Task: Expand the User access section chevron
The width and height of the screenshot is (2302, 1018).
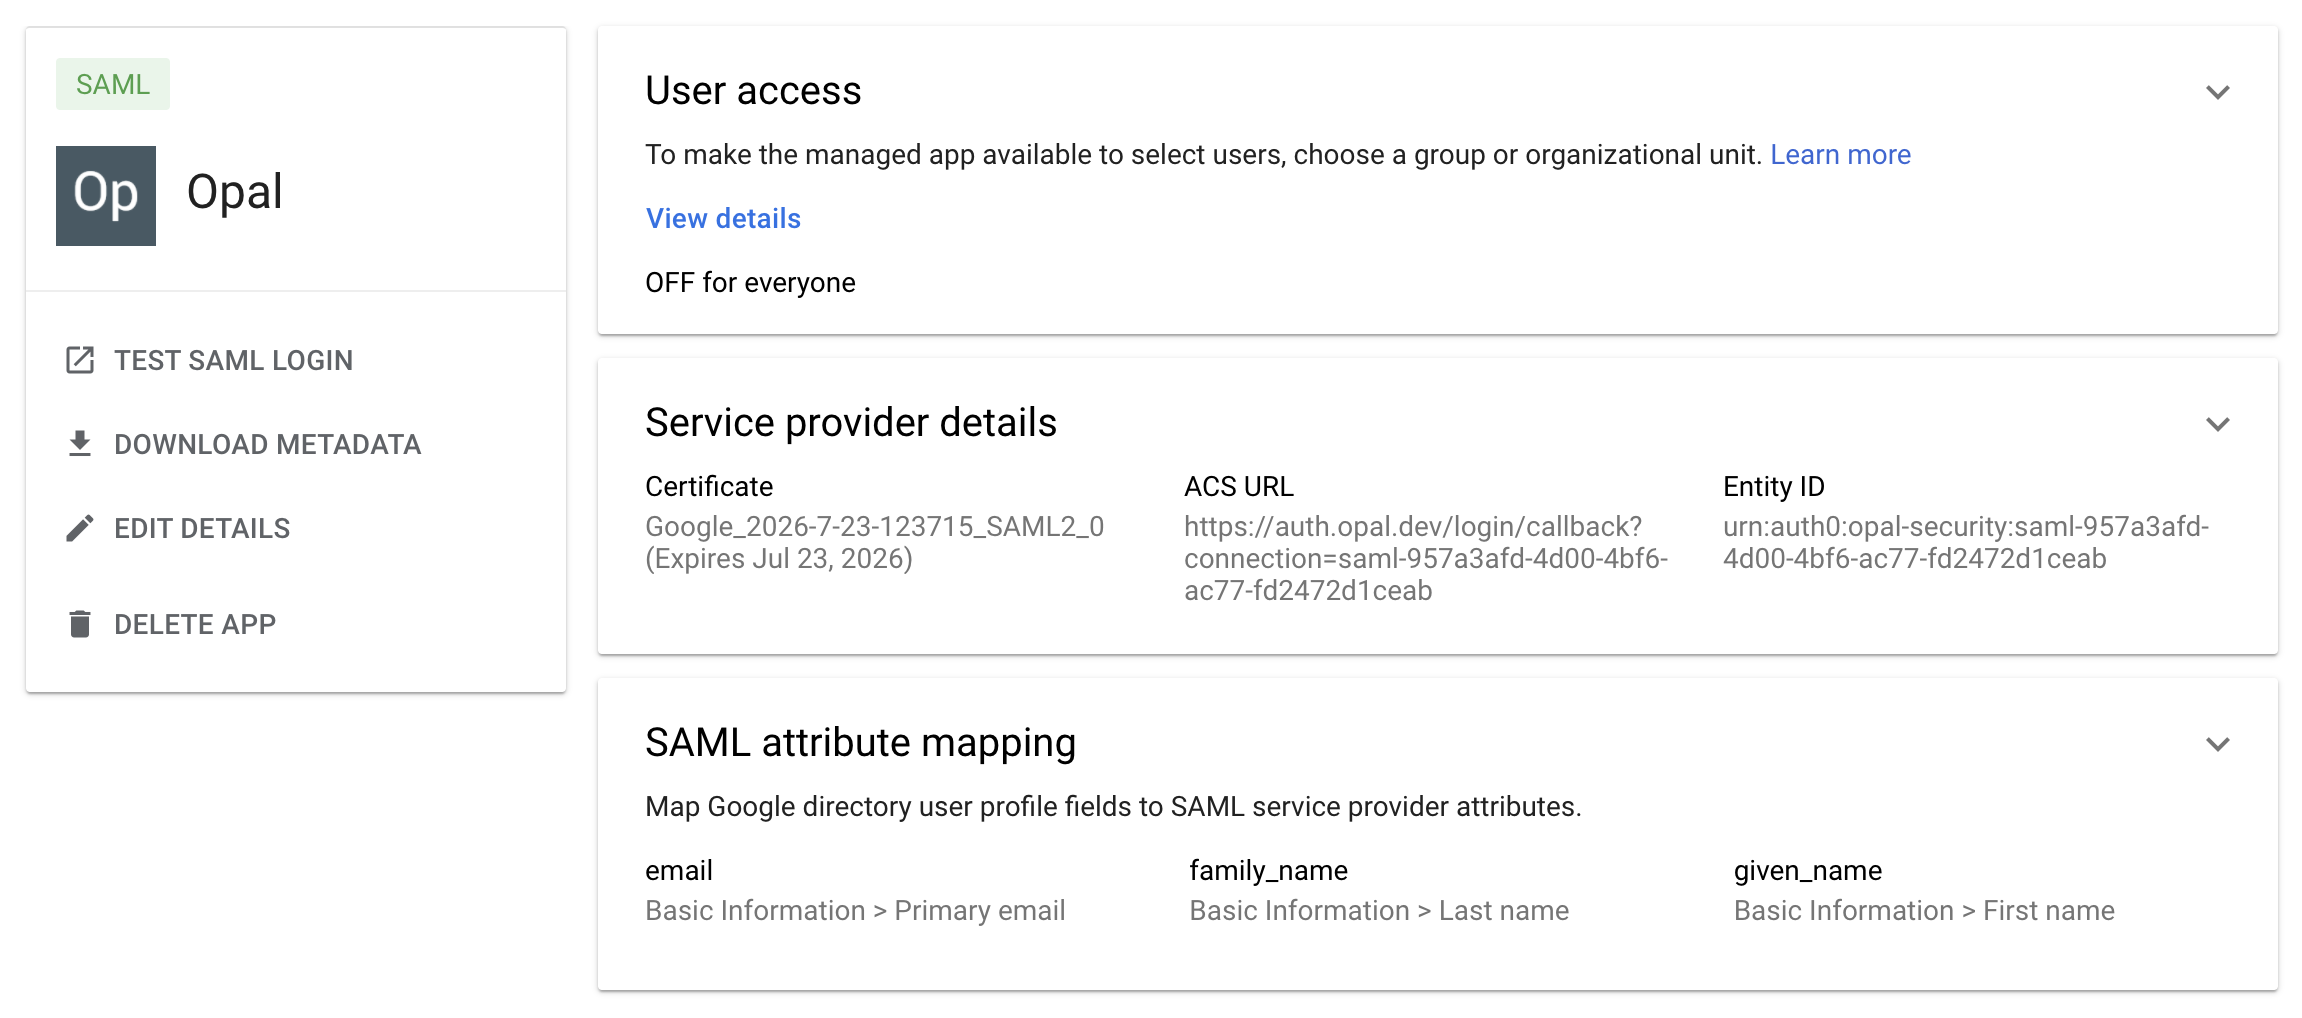Action: tap(2218, 92)
